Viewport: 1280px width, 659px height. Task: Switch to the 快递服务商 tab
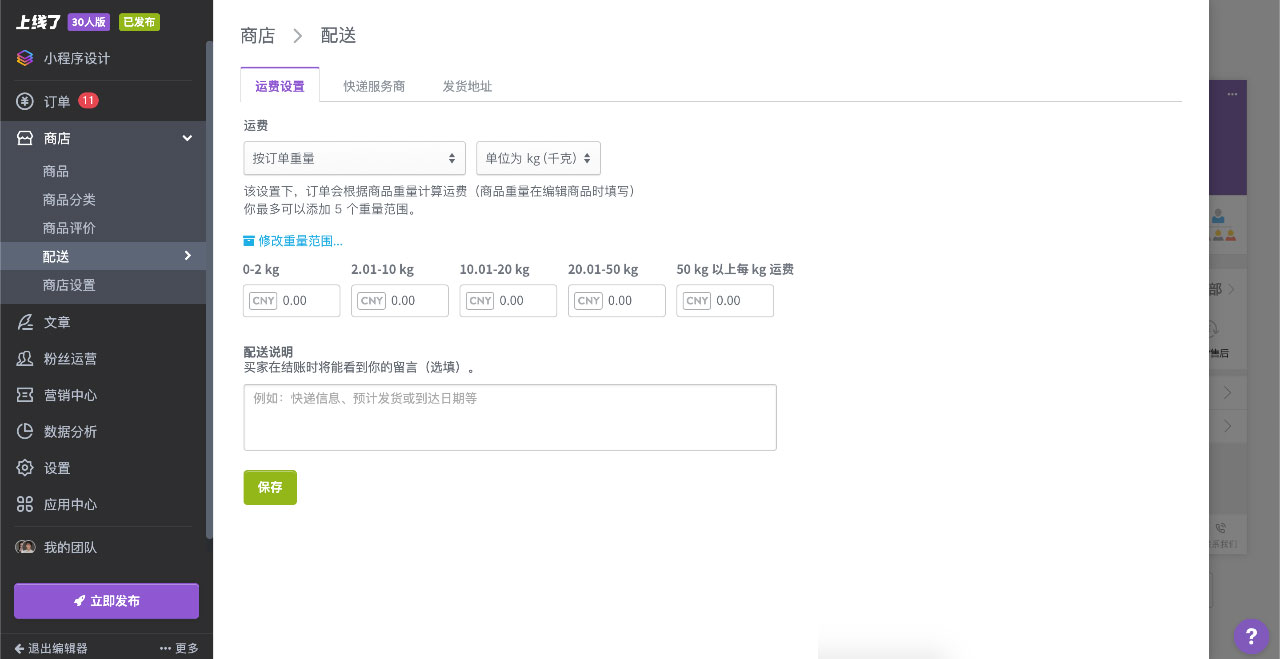374,86
